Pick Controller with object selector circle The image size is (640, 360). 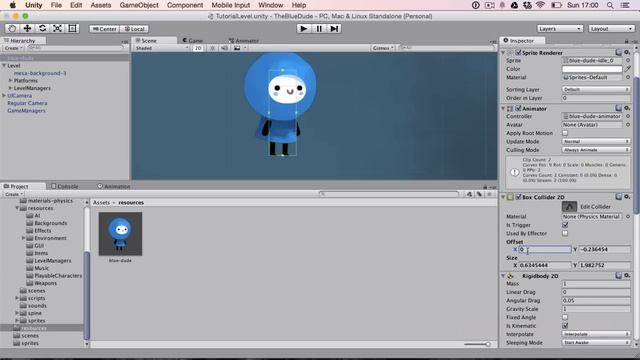[x=628, y=116]
